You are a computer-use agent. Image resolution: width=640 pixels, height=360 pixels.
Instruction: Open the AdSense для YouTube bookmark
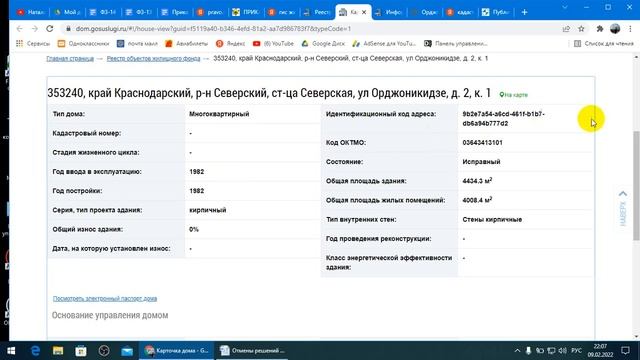pyautogui.click(x=384, y=43)
